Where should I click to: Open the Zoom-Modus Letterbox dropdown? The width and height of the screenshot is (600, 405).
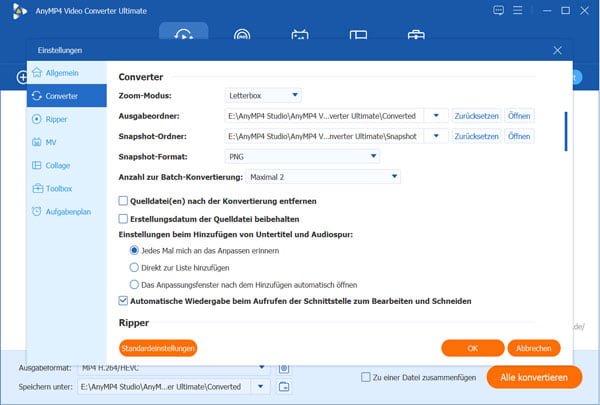pos(263,95)
